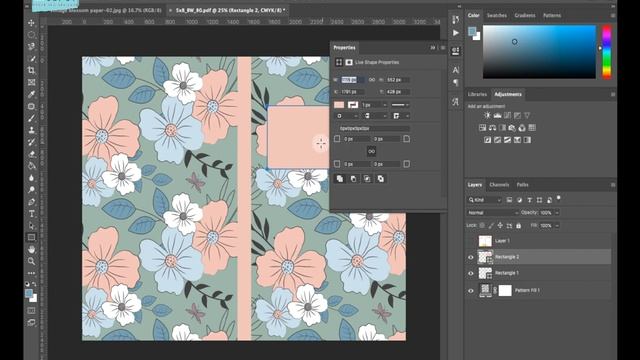Open the blend mode Normal dropdown
This screenshot has height=360, width=640.
(x=493, y=213)
